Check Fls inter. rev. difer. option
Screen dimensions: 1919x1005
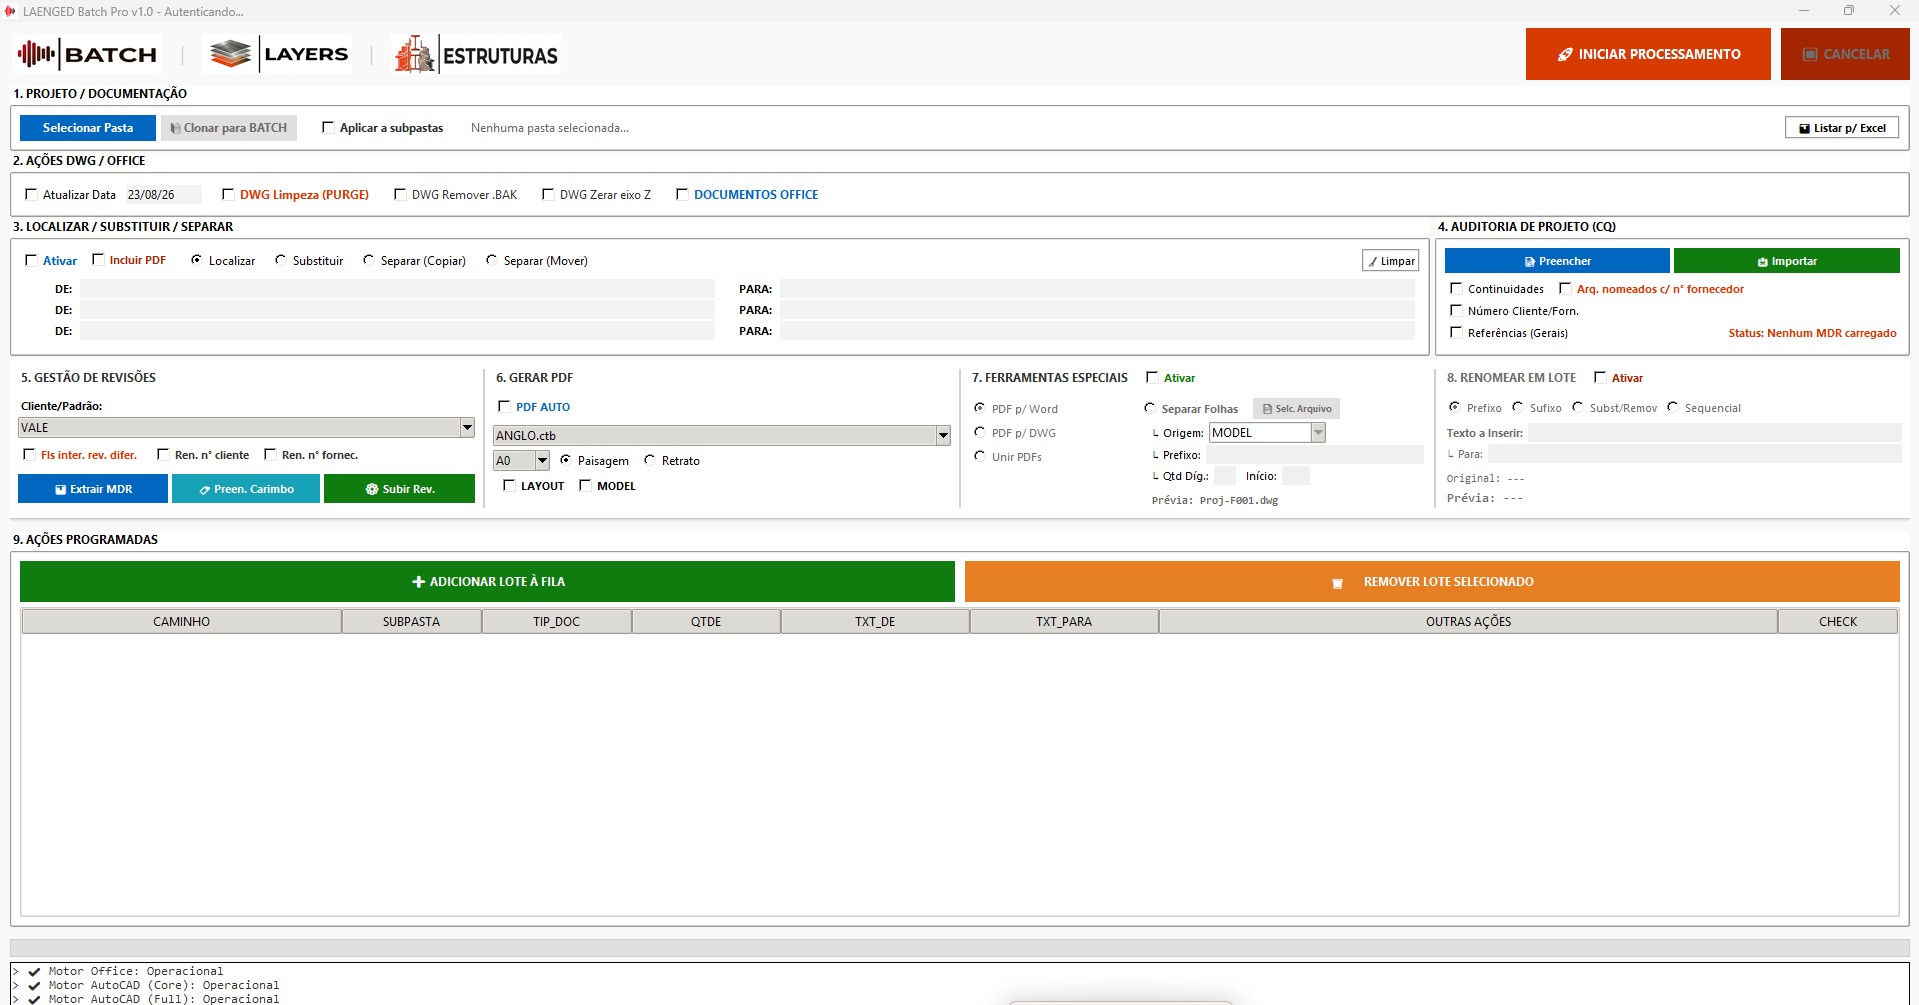tap(29, 454)
